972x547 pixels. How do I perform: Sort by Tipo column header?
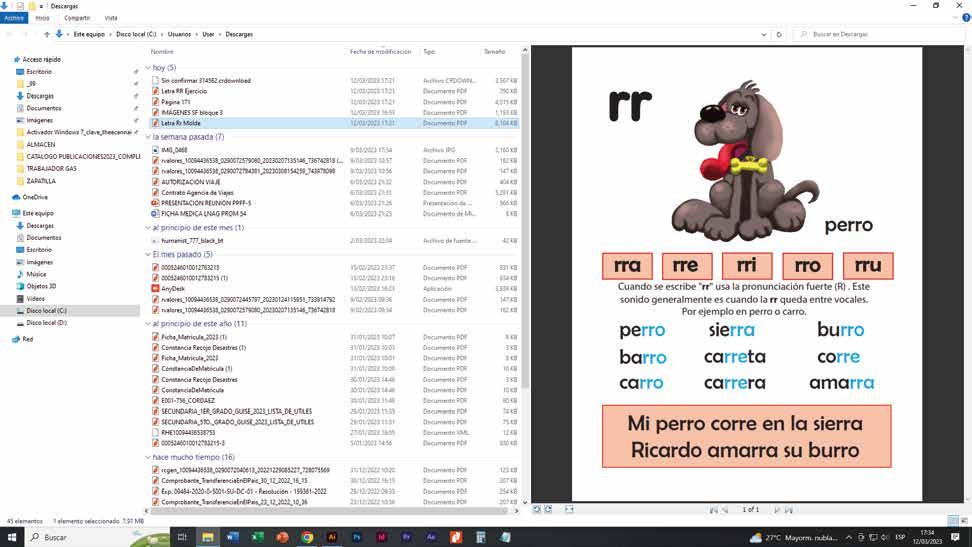coord(429,51)
